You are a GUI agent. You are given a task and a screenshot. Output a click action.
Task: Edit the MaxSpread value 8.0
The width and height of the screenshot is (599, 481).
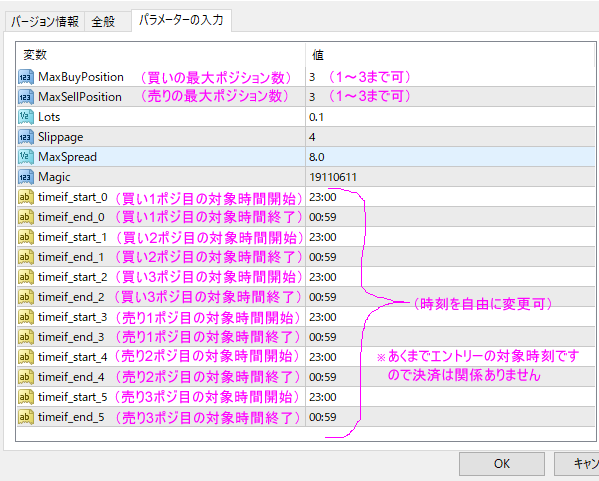coord(450,157)
